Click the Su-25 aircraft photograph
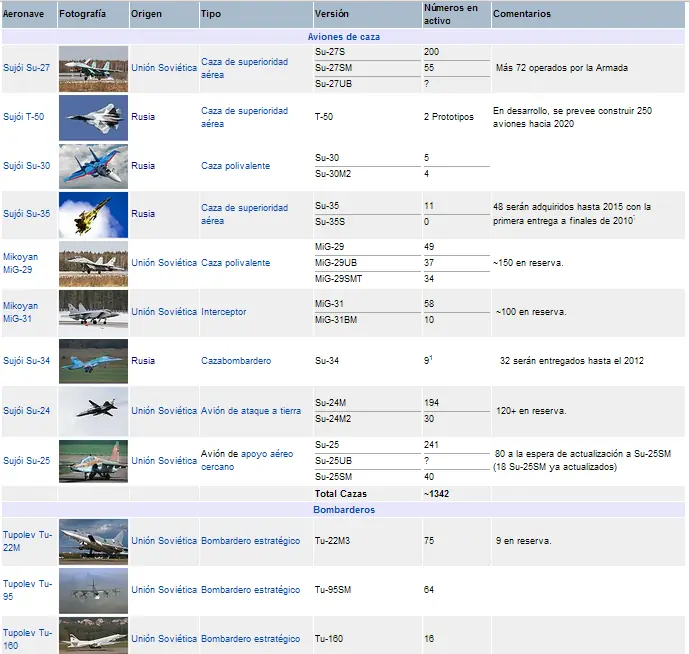The image size is (689, 654). coord(94,461)
